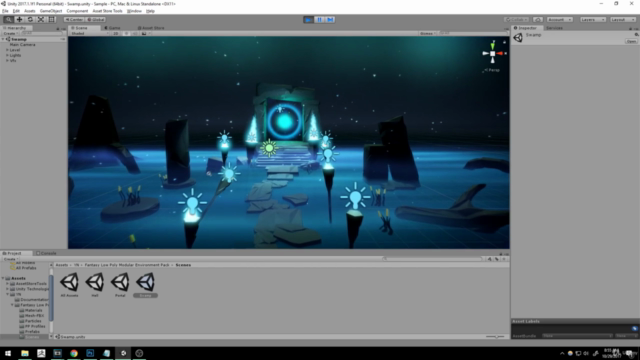Image resolution: width=640 pixels, height=360 pixels.
Task: Collapse the Assets folder in Project tree
Action: tap(3, 278)
